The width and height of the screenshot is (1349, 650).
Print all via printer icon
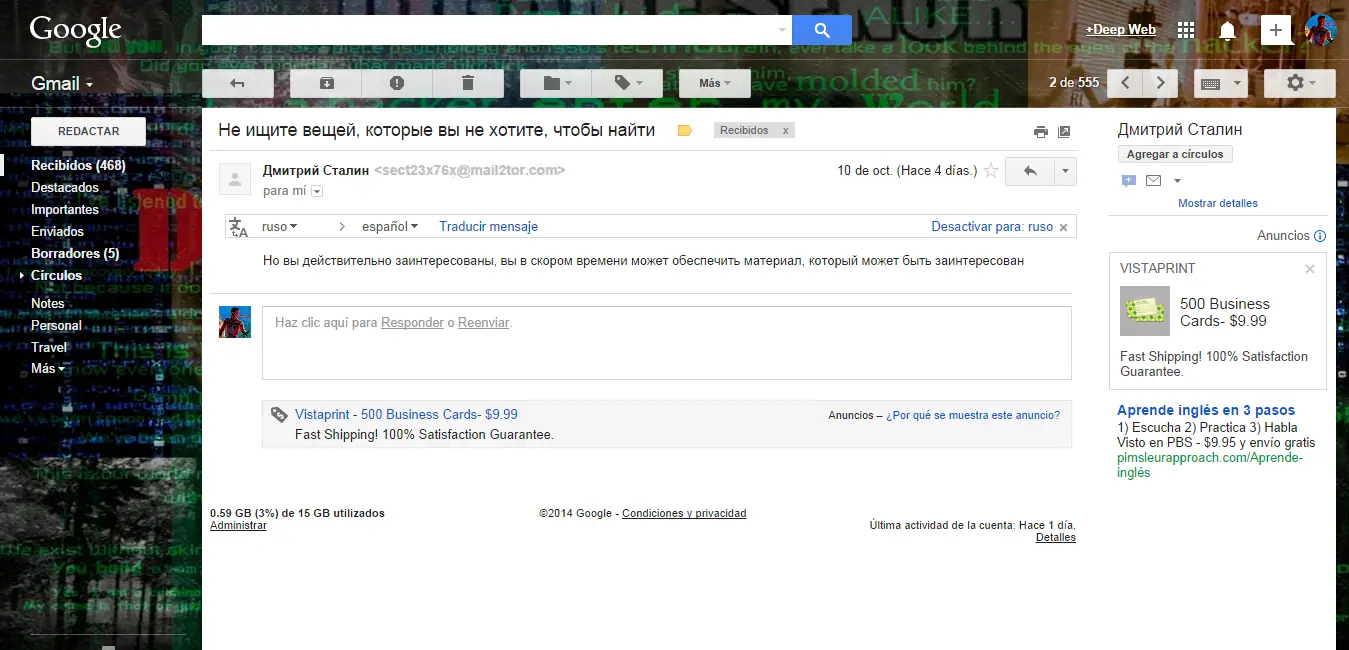click(1041, 131)
